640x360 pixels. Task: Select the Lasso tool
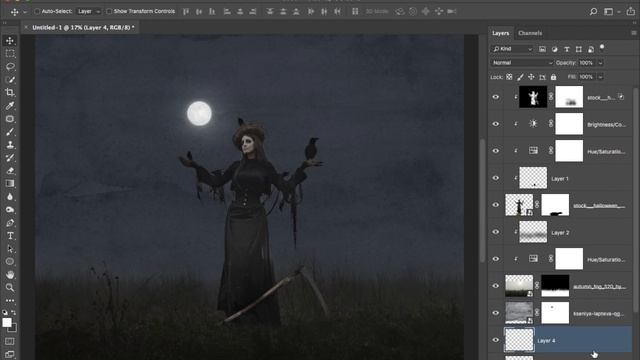coord(10,67)
